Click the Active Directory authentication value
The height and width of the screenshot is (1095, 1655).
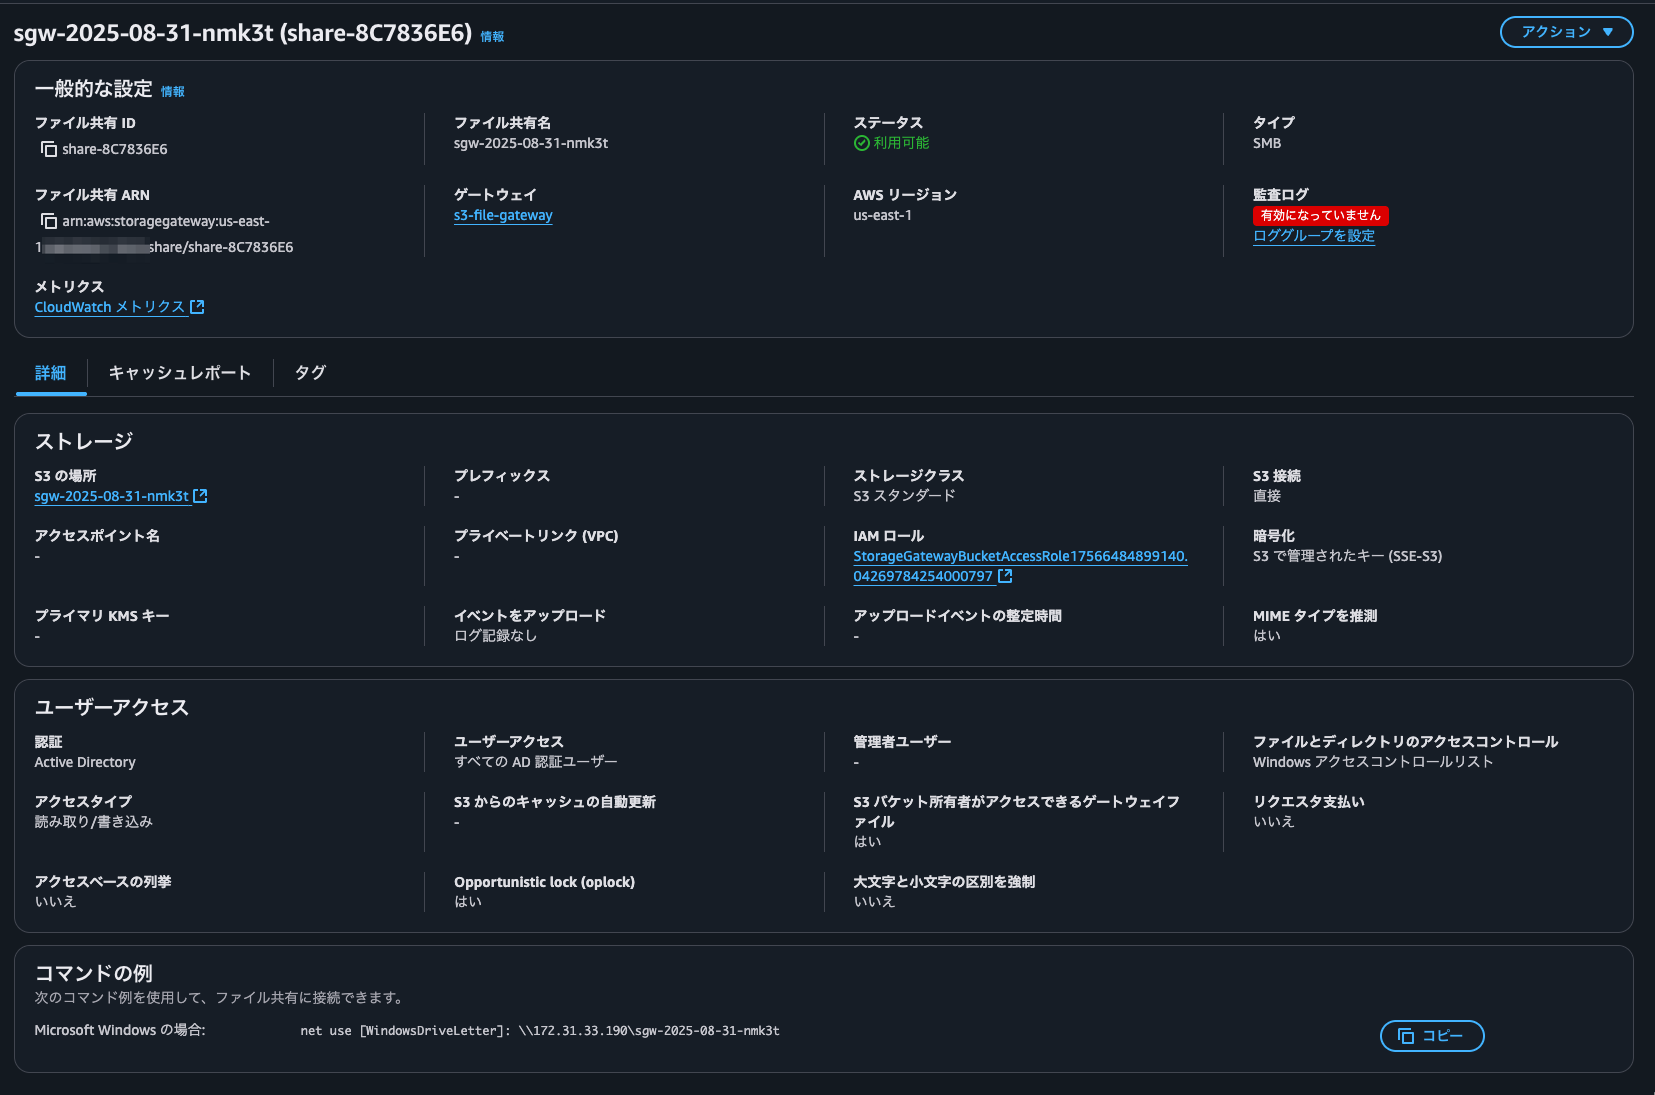85,762
